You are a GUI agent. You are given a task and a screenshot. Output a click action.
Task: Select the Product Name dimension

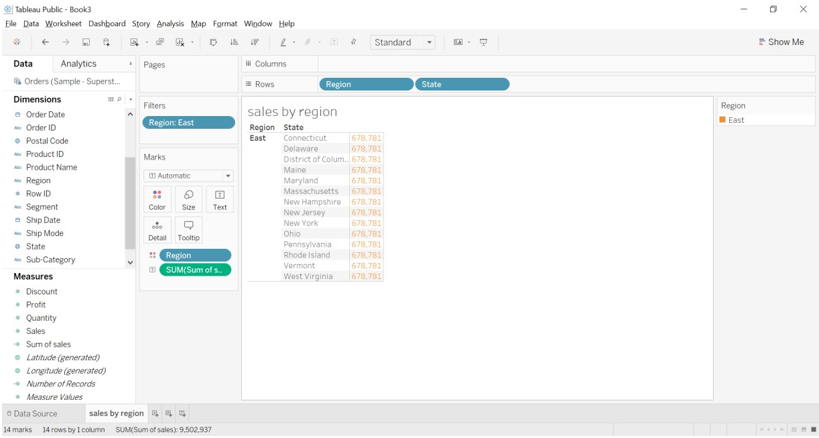tap(52, 167)
